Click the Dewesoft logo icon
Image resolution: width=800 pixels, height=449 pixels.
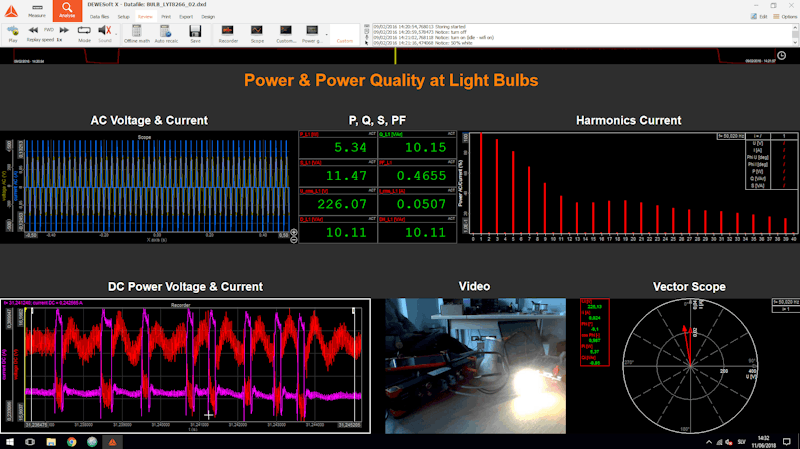pos(11,11)
